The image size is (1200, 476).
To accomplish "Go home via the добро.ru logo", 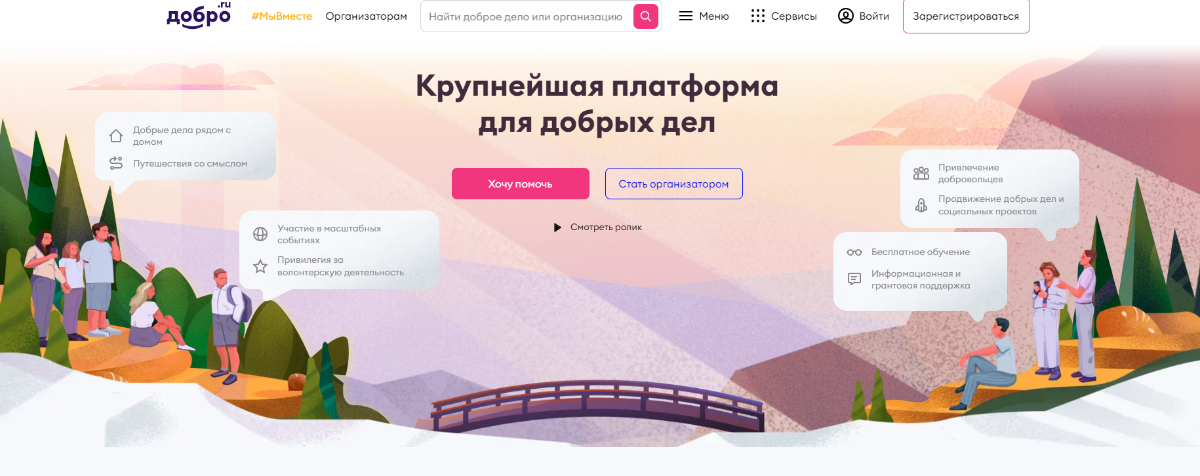I will [198, 15].
